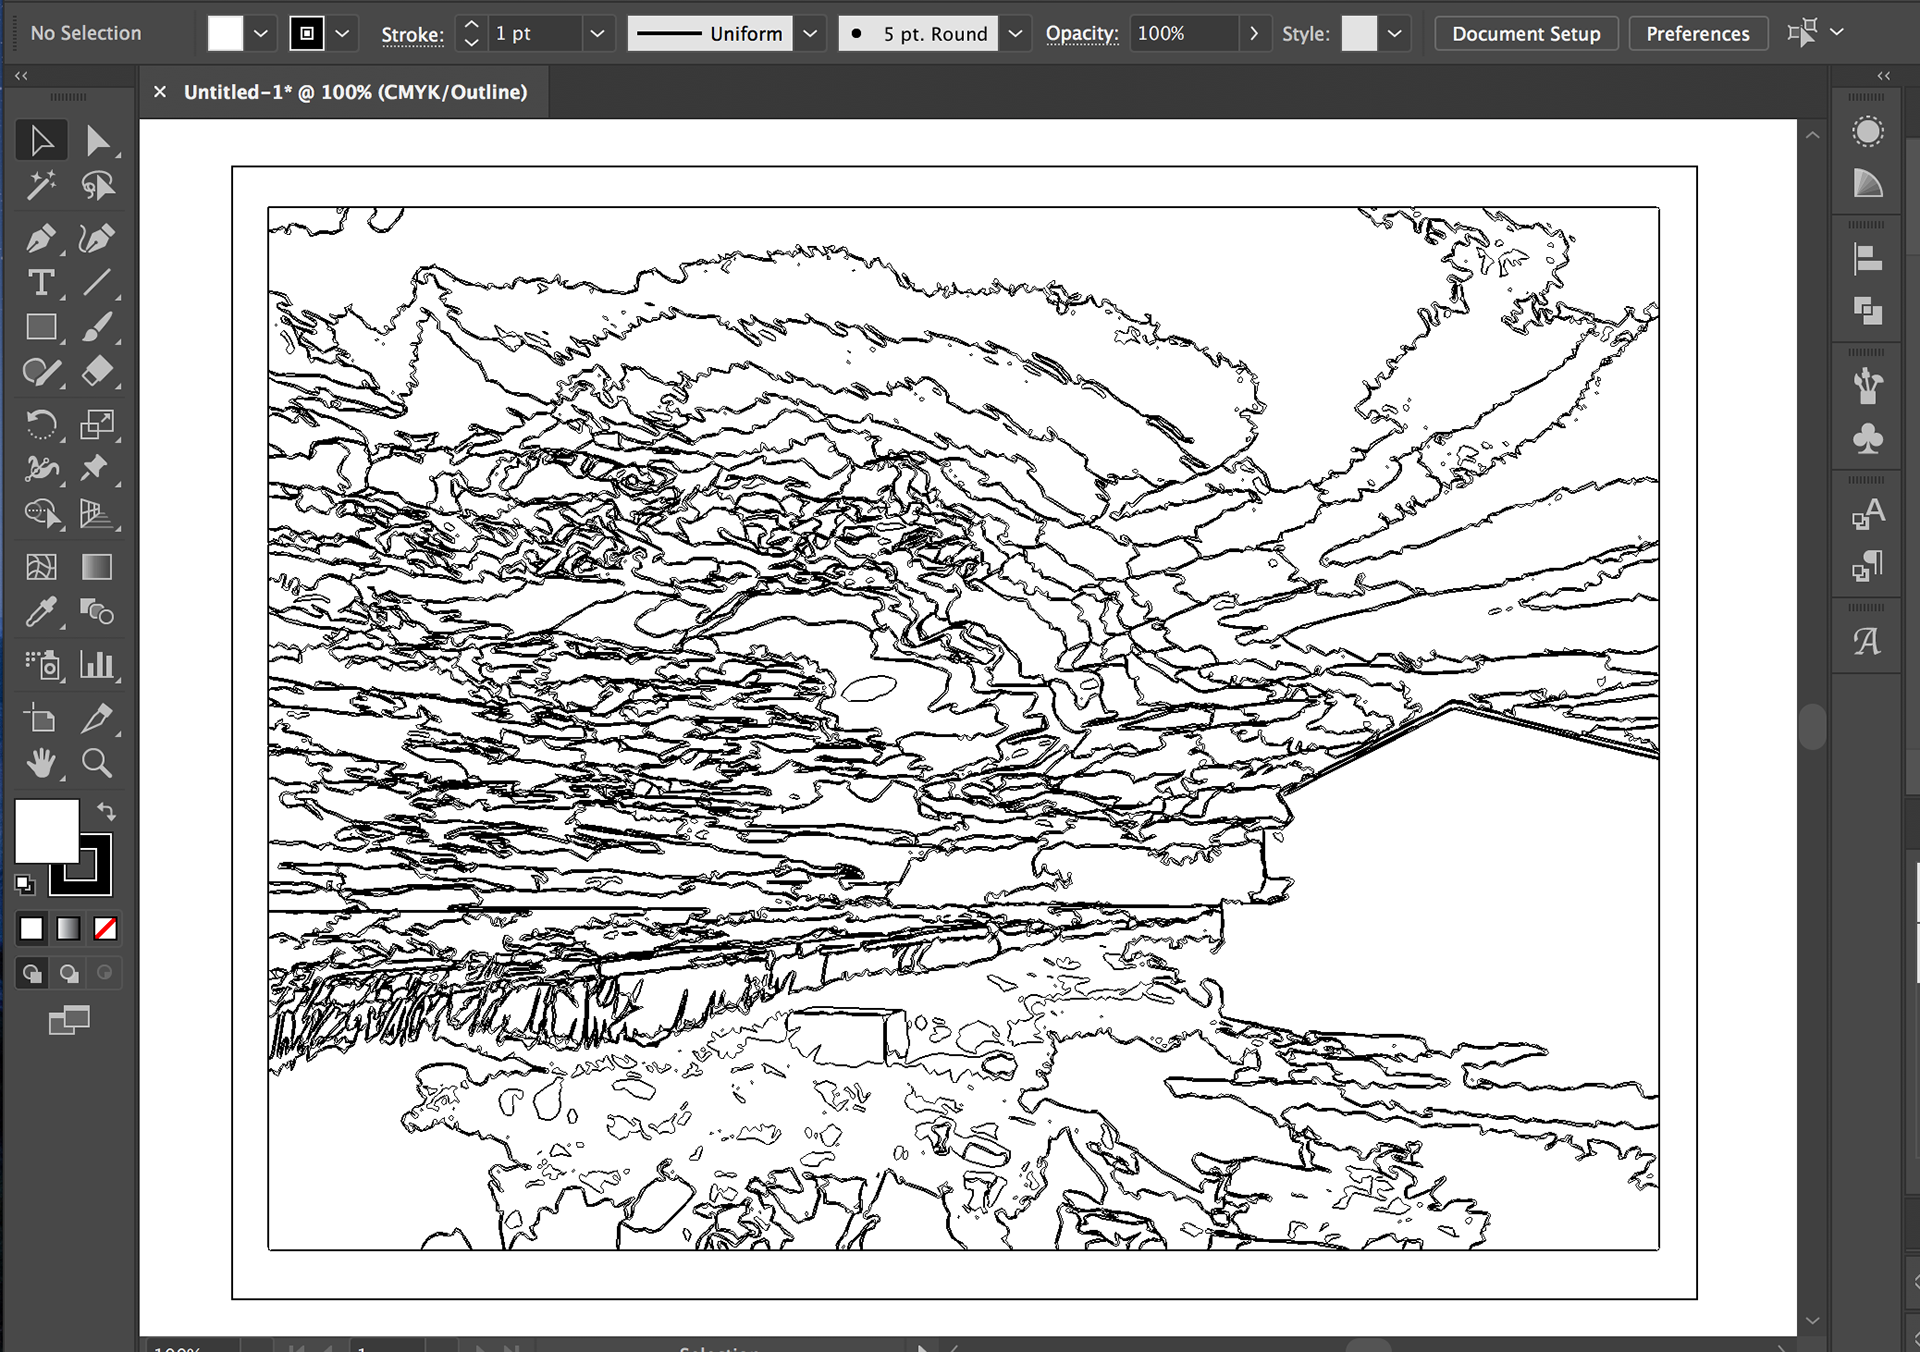The image size is (1920, 1352).
Task: Click the Opacity value field
Action: coord(1182,34)
